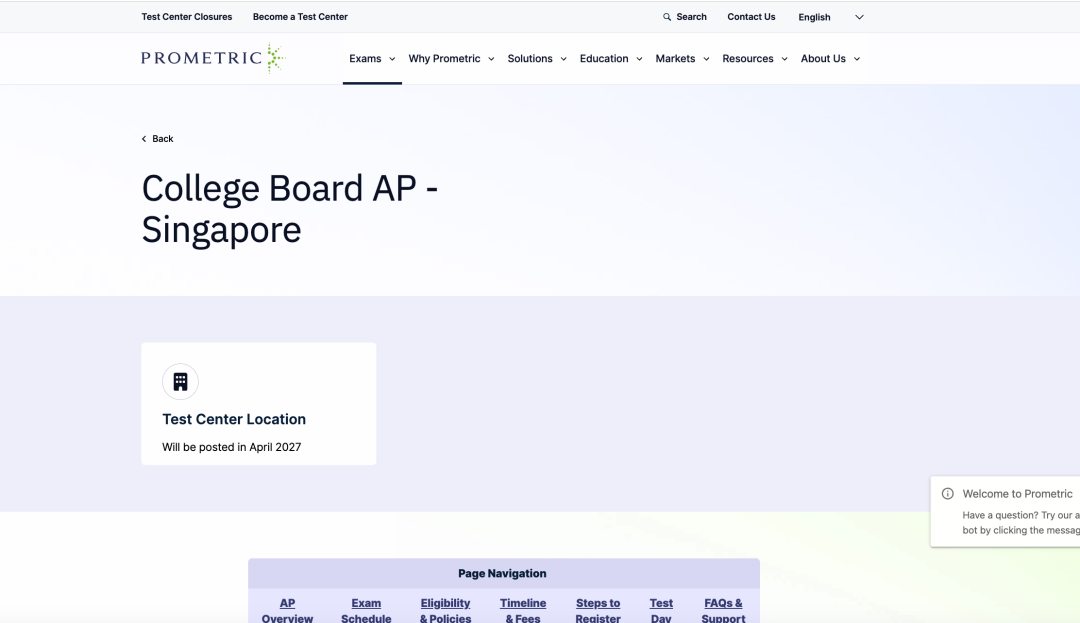
Task: Open the Why Prometric menu
Action: tap(444, 59)
